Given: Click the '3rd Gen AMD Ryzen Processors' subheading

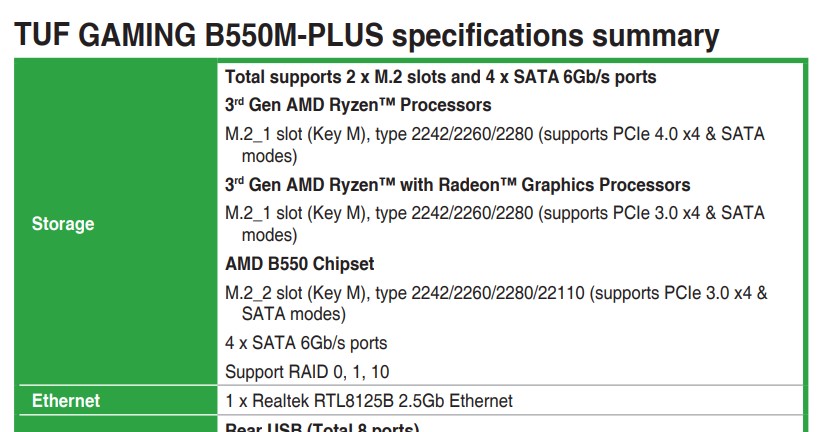Looking at the screenshot, I should pyautogui.click(x=358, y=105).
